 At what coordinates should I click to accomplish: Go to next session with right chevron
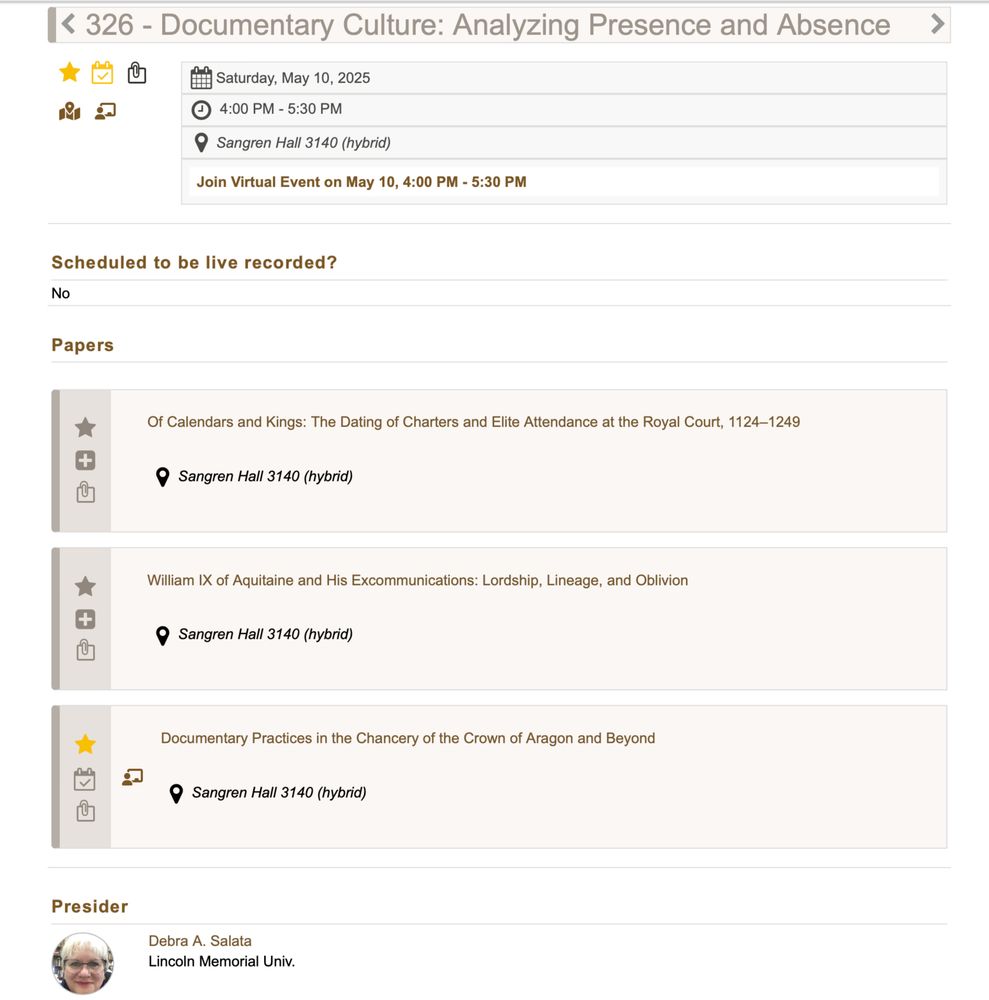pos(937,24)
